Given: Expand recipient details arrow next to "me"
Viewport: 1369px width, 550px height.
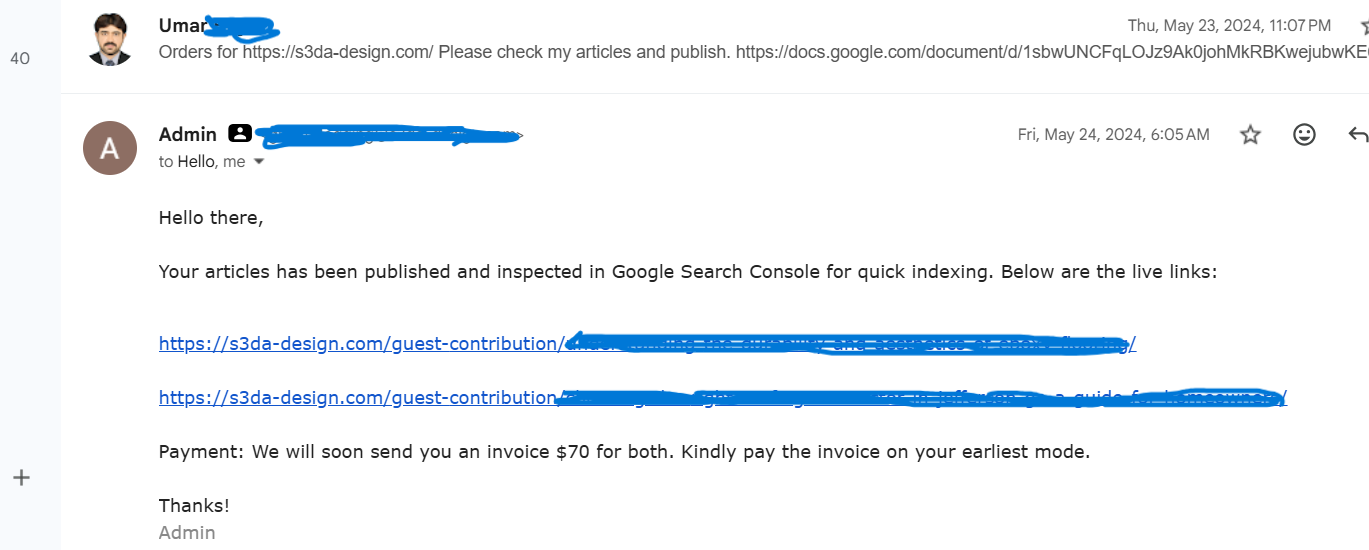Looking at the screenshot, I should (x=259, y=162).
